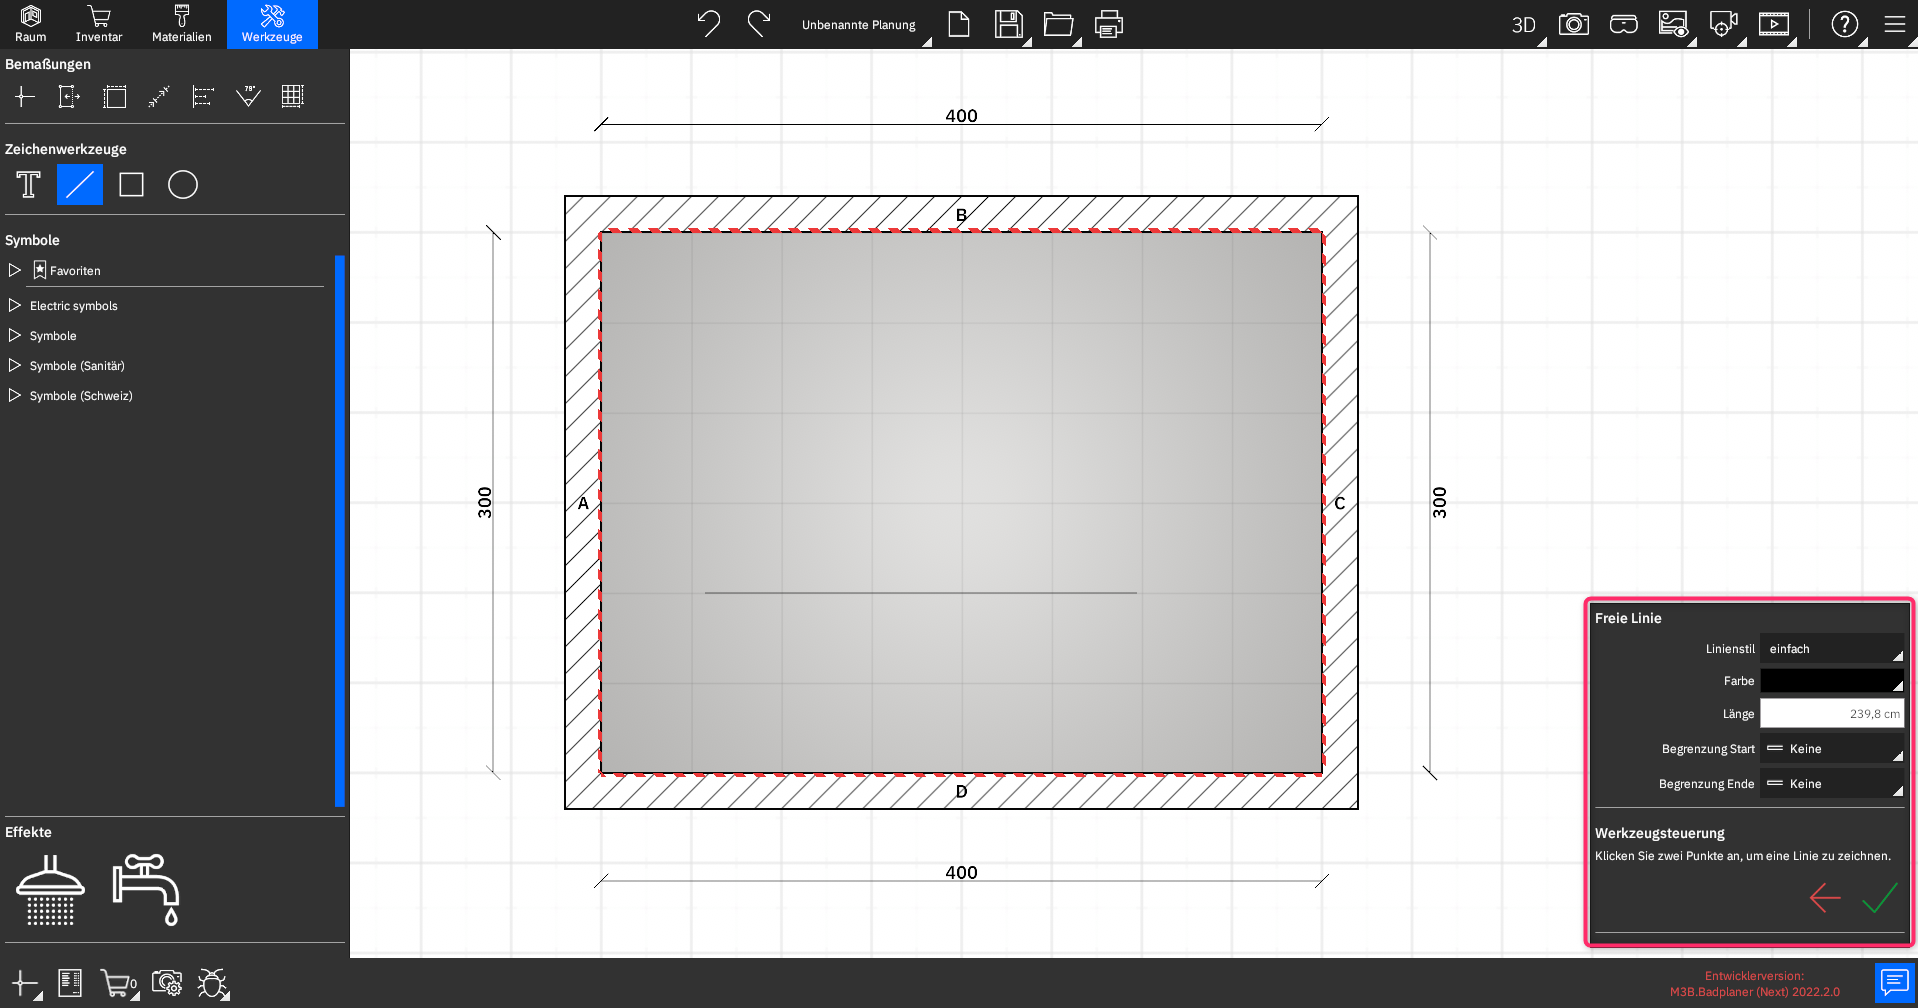Viewport: 1918px width, 1008px height.
Task: Take a screenshot with camera icon
Action: (x=1574, y=24)
